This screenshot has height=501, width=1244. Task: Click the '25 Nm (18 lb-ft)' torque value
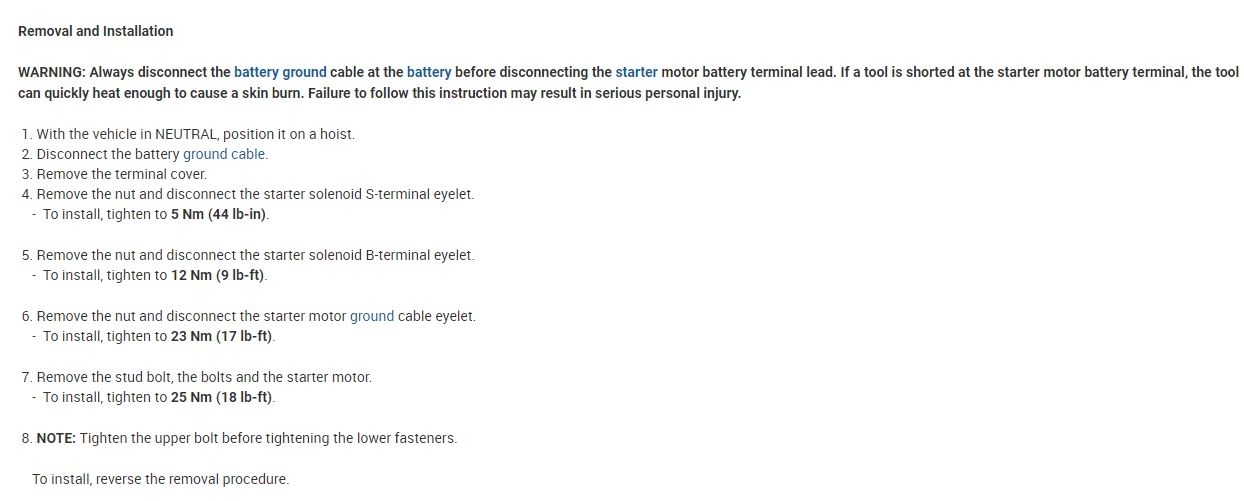(222, 397)
